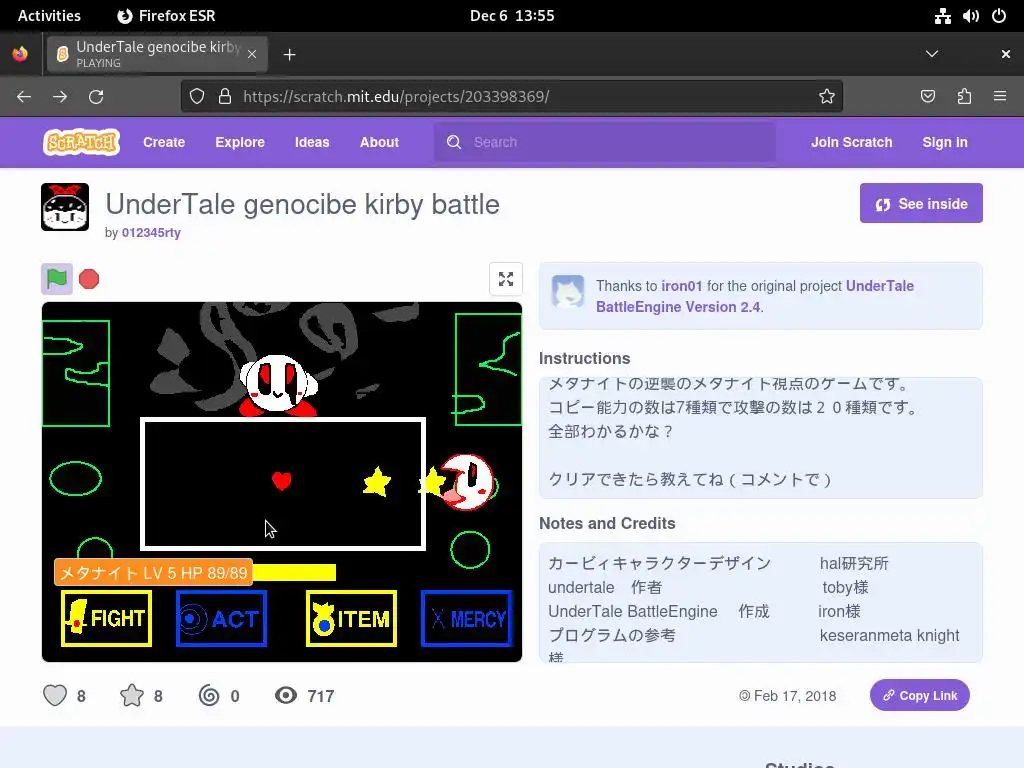This screenshot has height=768, width=1024.
Task: Click the remix credit cat avatar
Action: [x=568, y=291]
